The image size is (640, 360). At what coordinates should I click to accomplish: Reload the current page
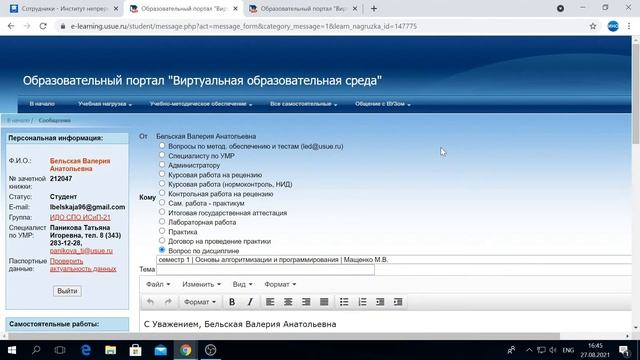pos(43,26)
